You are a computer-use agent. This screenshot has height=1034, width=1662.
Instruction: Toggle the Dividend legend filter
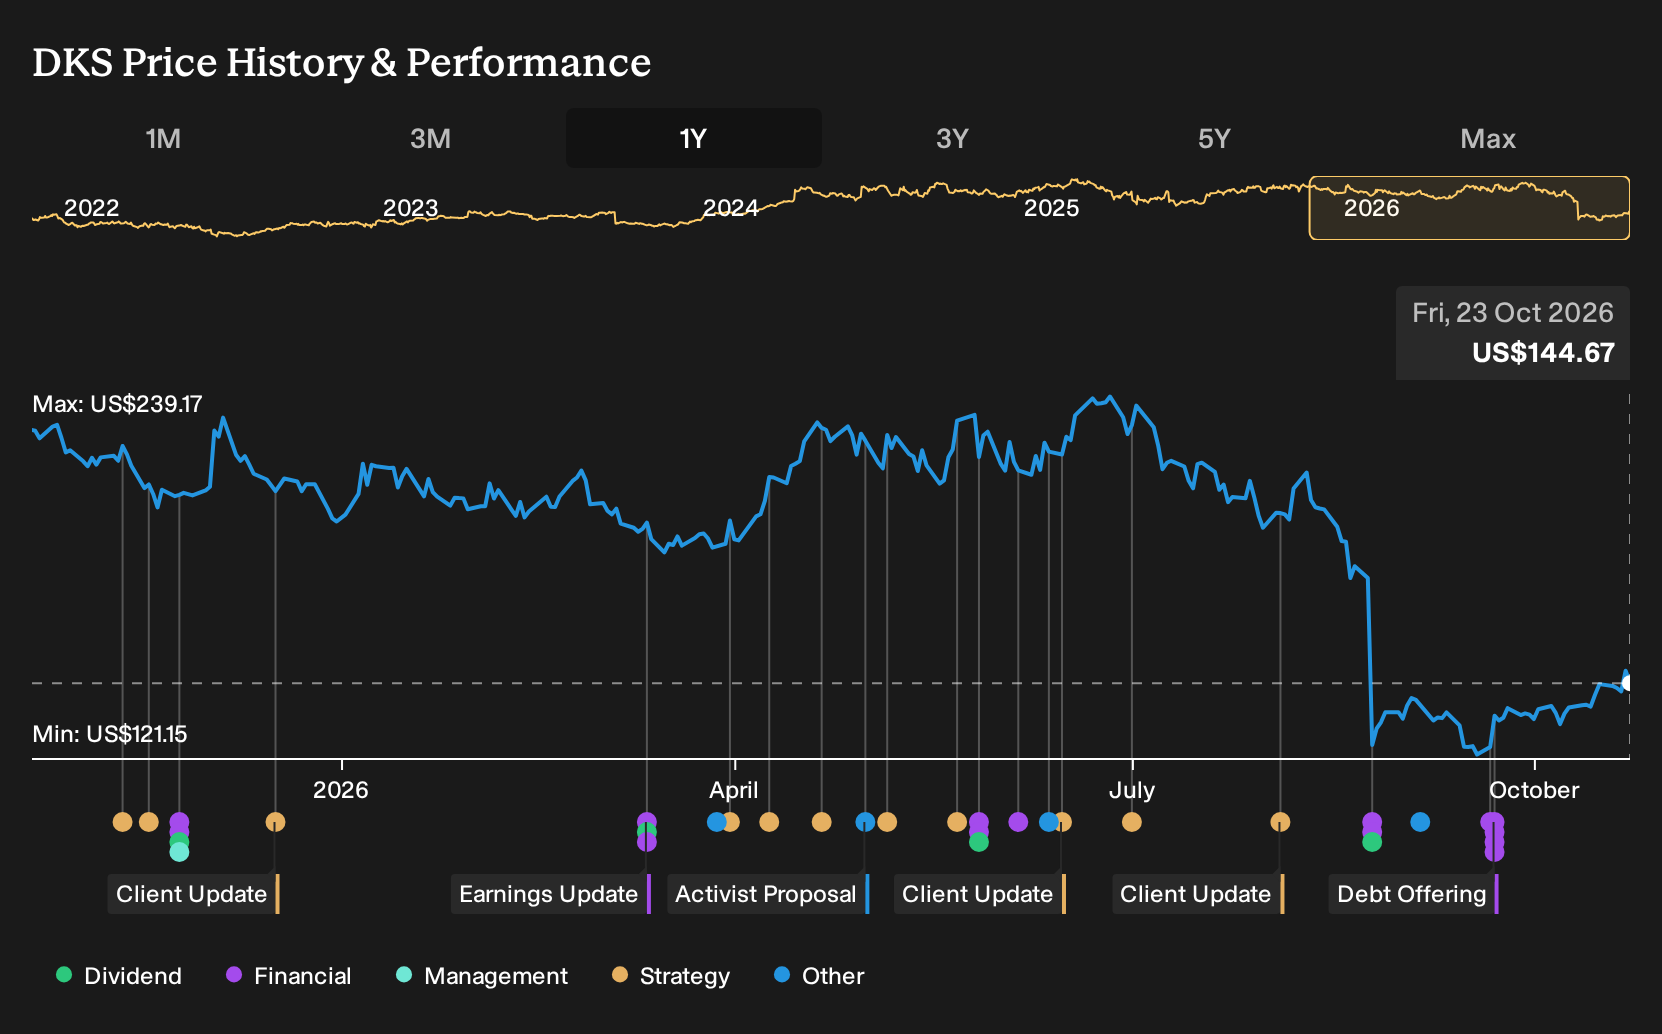[x=119, y=976]
